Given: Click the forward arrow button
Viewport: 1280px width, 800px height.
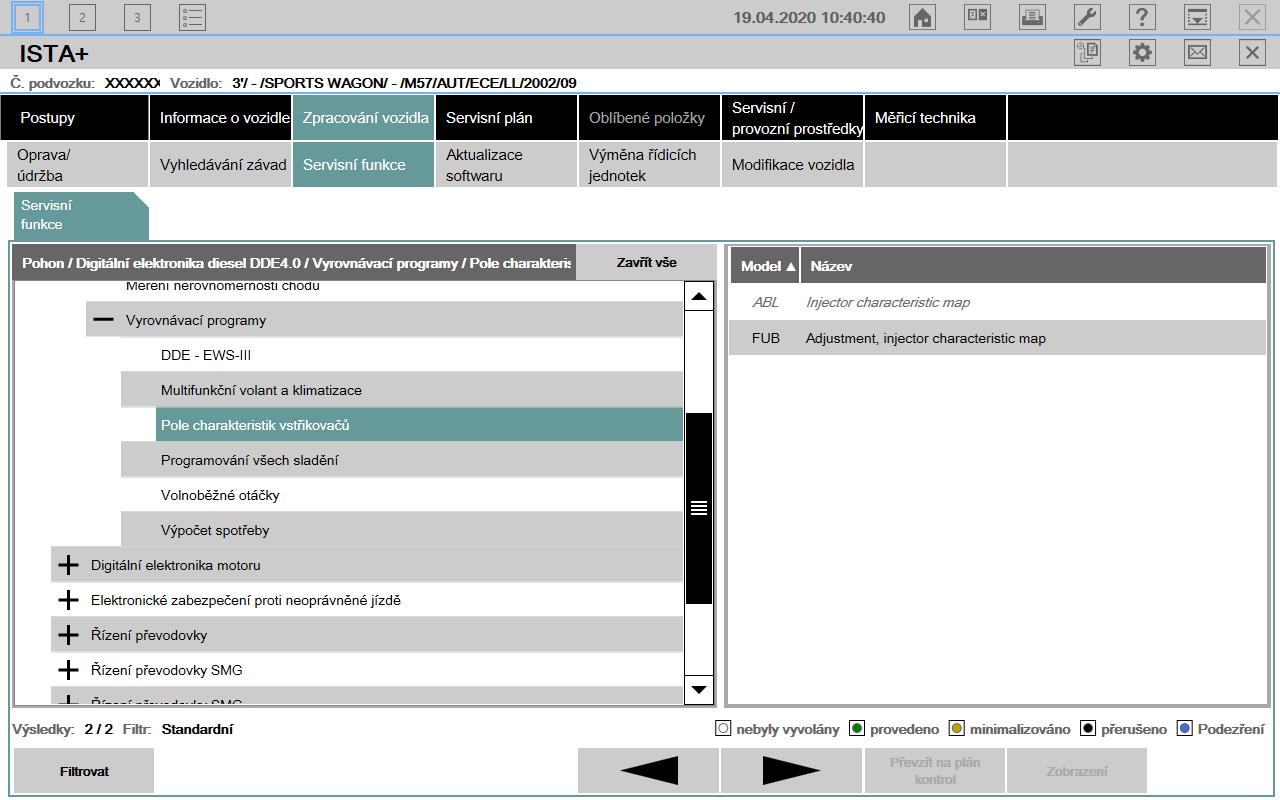Looking at the screenshot, I should point(791,771).
